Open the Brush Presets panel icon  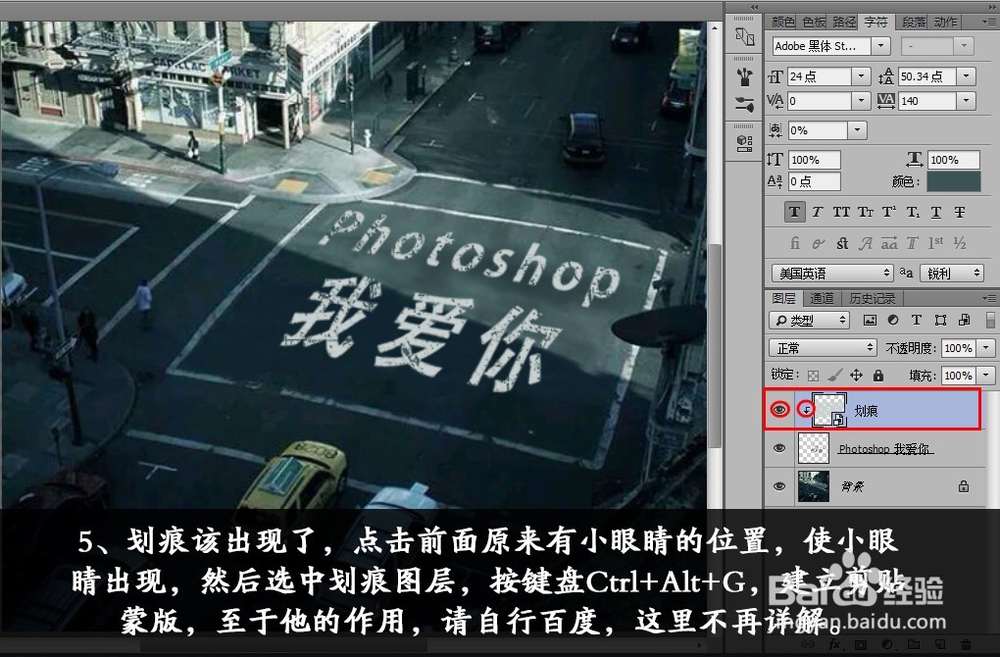tap(744, 78)
